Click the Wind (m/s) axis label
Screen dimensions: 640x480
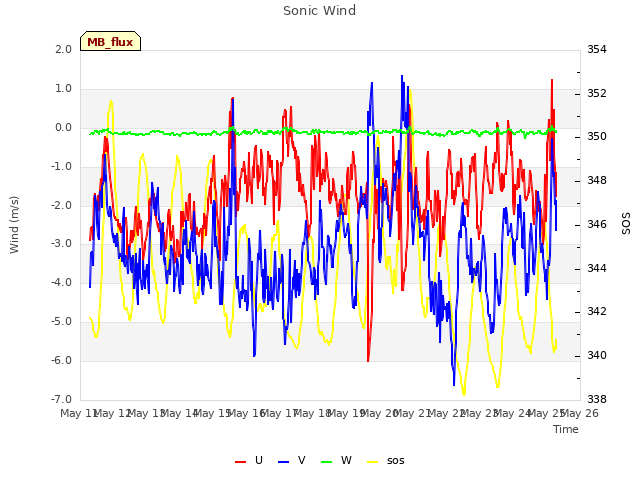pyautogui.click(x=14, y=225)
